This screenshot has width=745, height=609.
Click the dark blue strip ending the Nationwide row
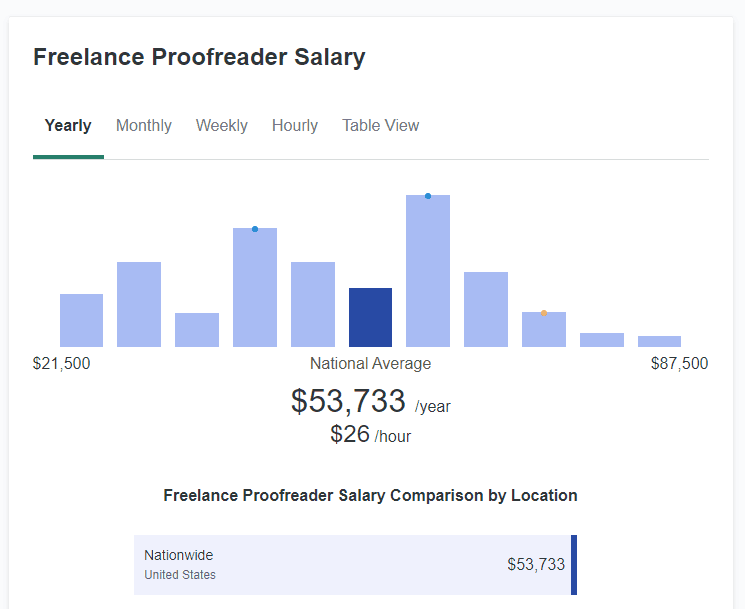574,565
